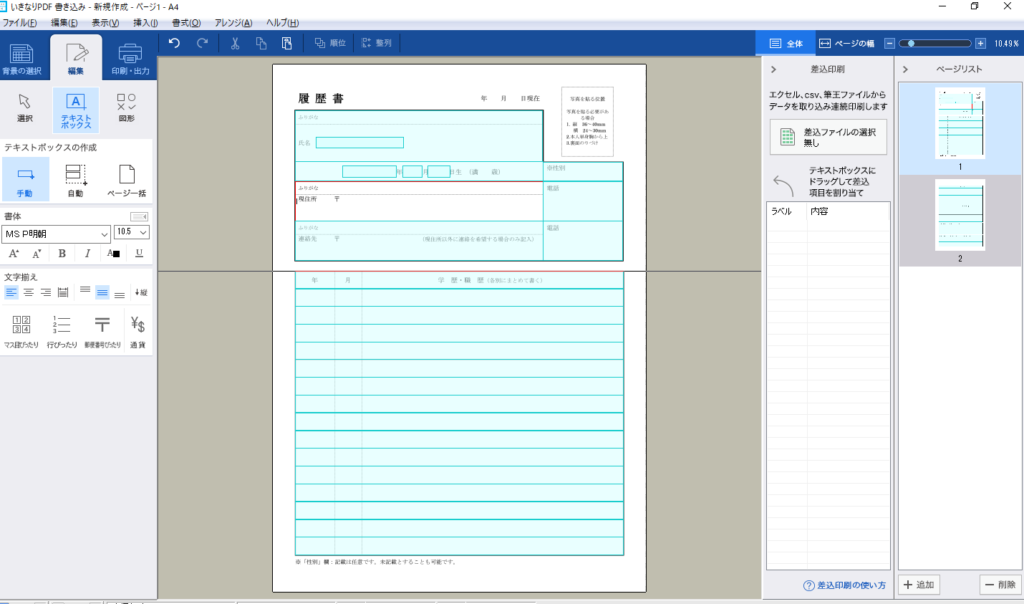Choose the 図形 shapes tool
This screenshot has width=1024, height=604.
(127, 108)
